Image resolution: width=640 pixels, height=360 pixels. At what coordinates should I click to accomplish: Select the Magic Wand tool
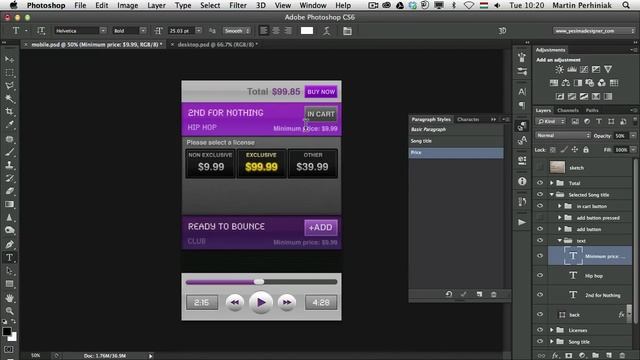9,98
